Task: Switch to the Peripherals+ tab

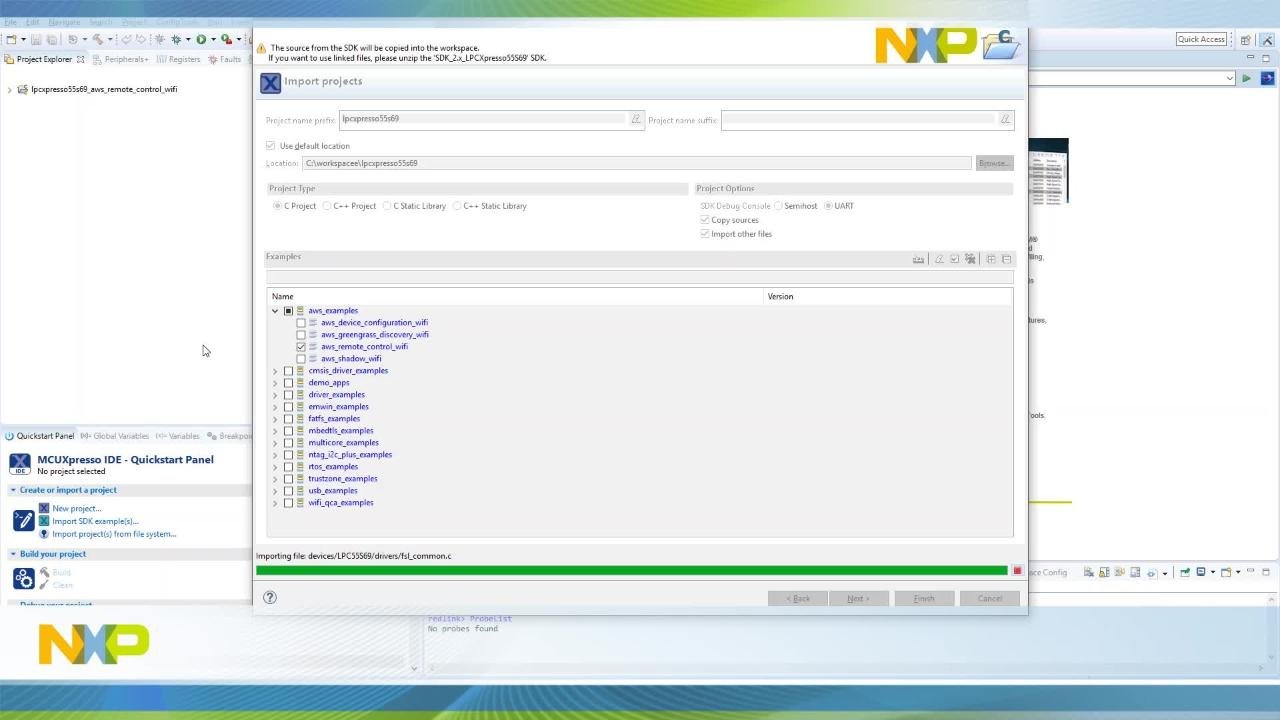Action: point(120,59)
